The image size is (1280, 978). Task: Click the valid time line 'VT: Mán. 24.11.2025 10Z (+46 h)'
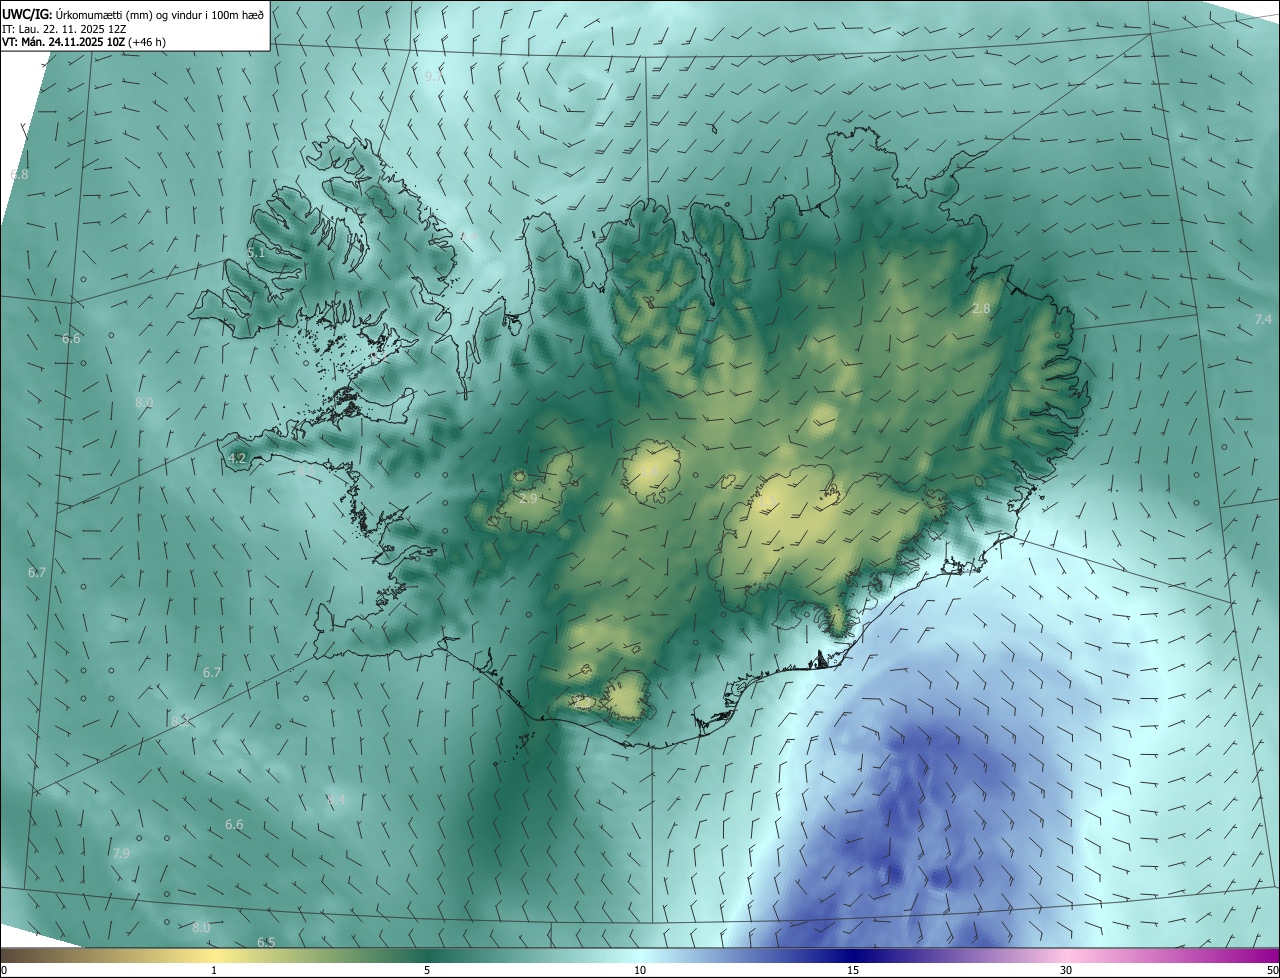(x=83, y=42)
